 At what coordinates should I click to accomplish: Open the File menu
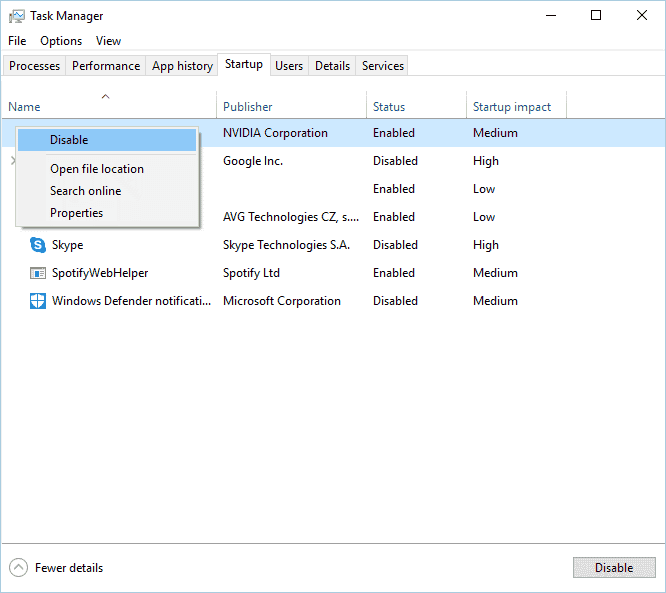coord(17,41)
